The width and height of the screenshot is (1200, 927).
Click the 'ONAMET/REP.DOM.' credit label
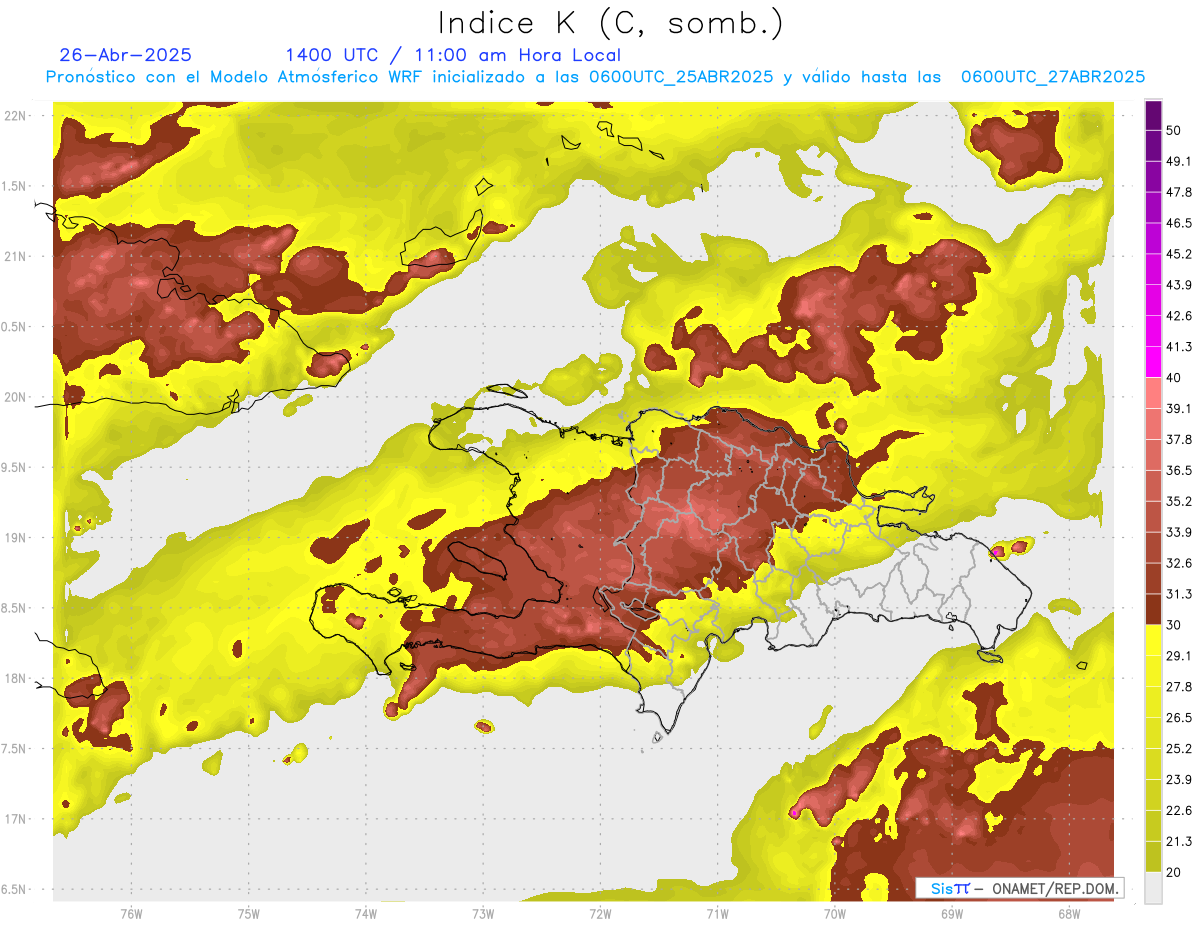tap(1056, 888)
